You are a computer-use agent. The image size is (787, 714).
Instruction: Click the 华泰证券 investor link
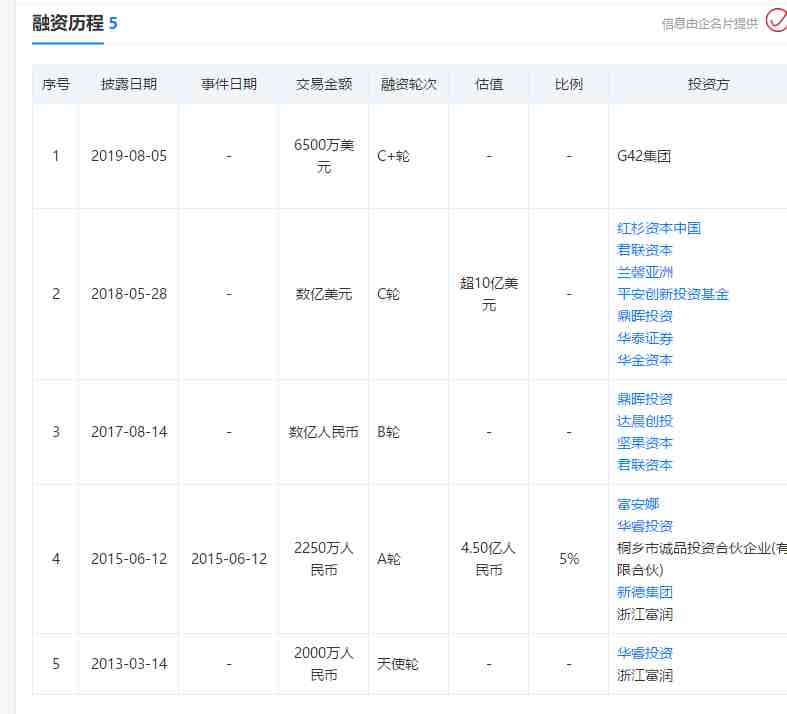point(644,338)
